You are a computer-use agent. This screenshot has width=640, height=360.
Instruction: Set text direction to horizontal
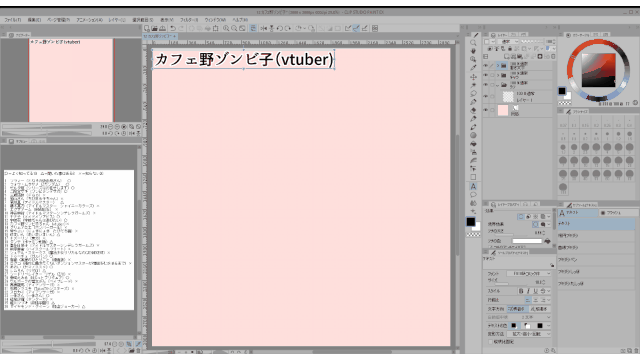click(517, 309)
